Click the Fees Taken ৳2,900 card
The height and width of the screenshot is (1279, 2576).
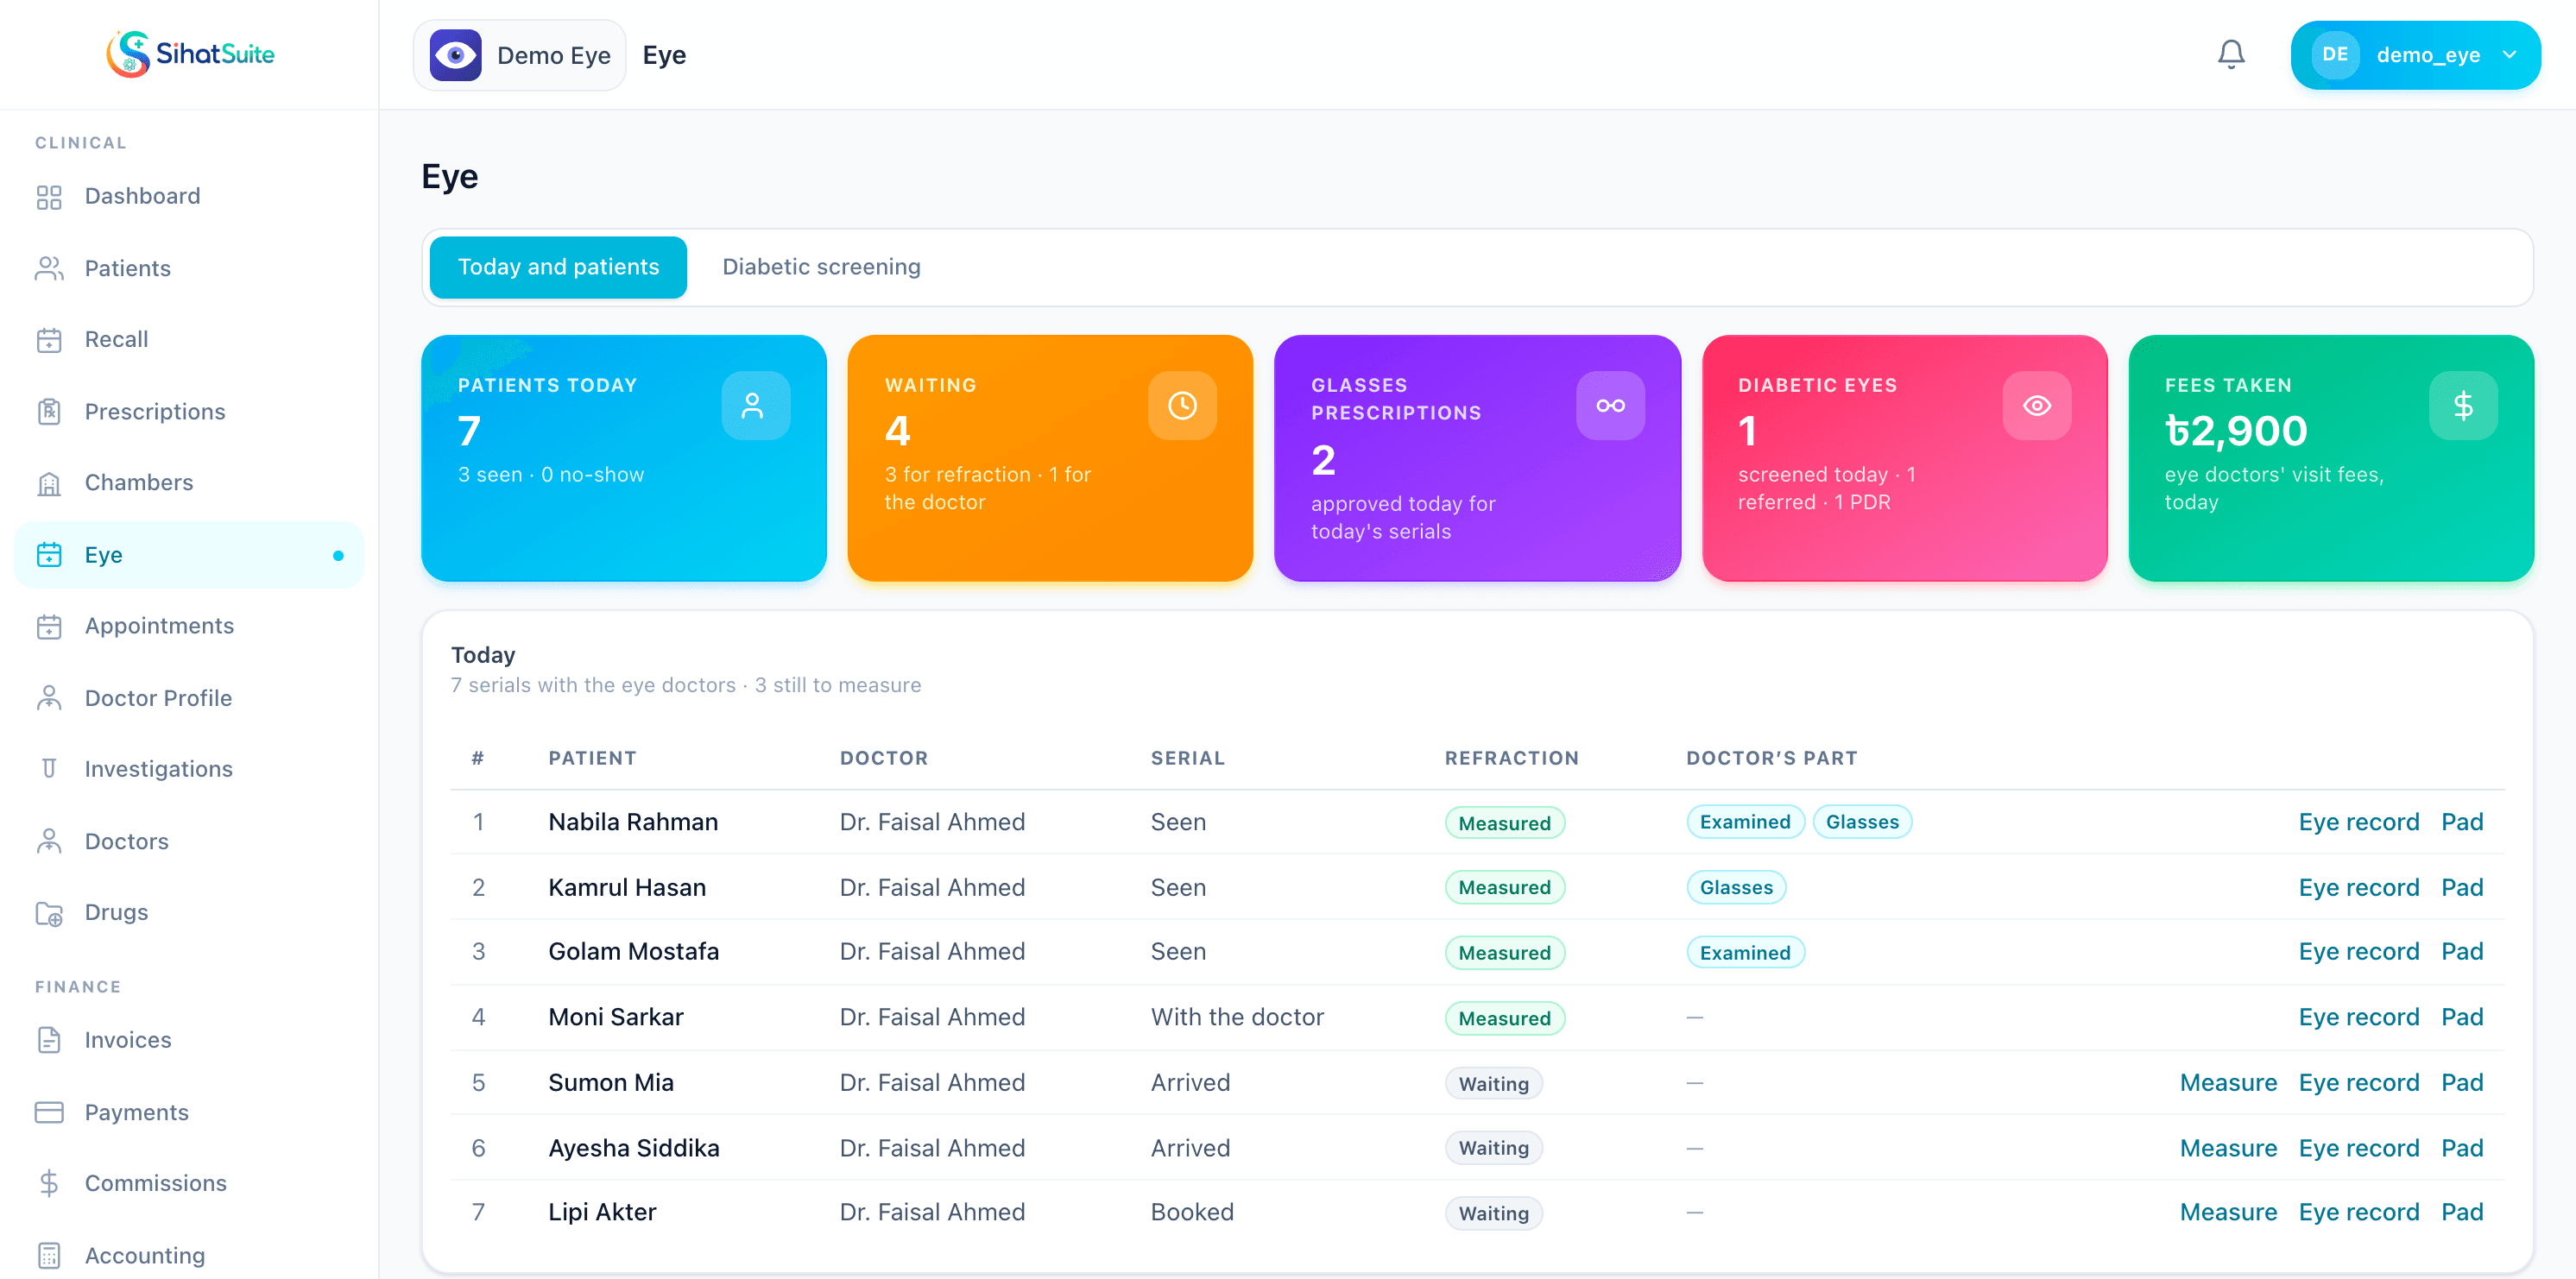2330,458
